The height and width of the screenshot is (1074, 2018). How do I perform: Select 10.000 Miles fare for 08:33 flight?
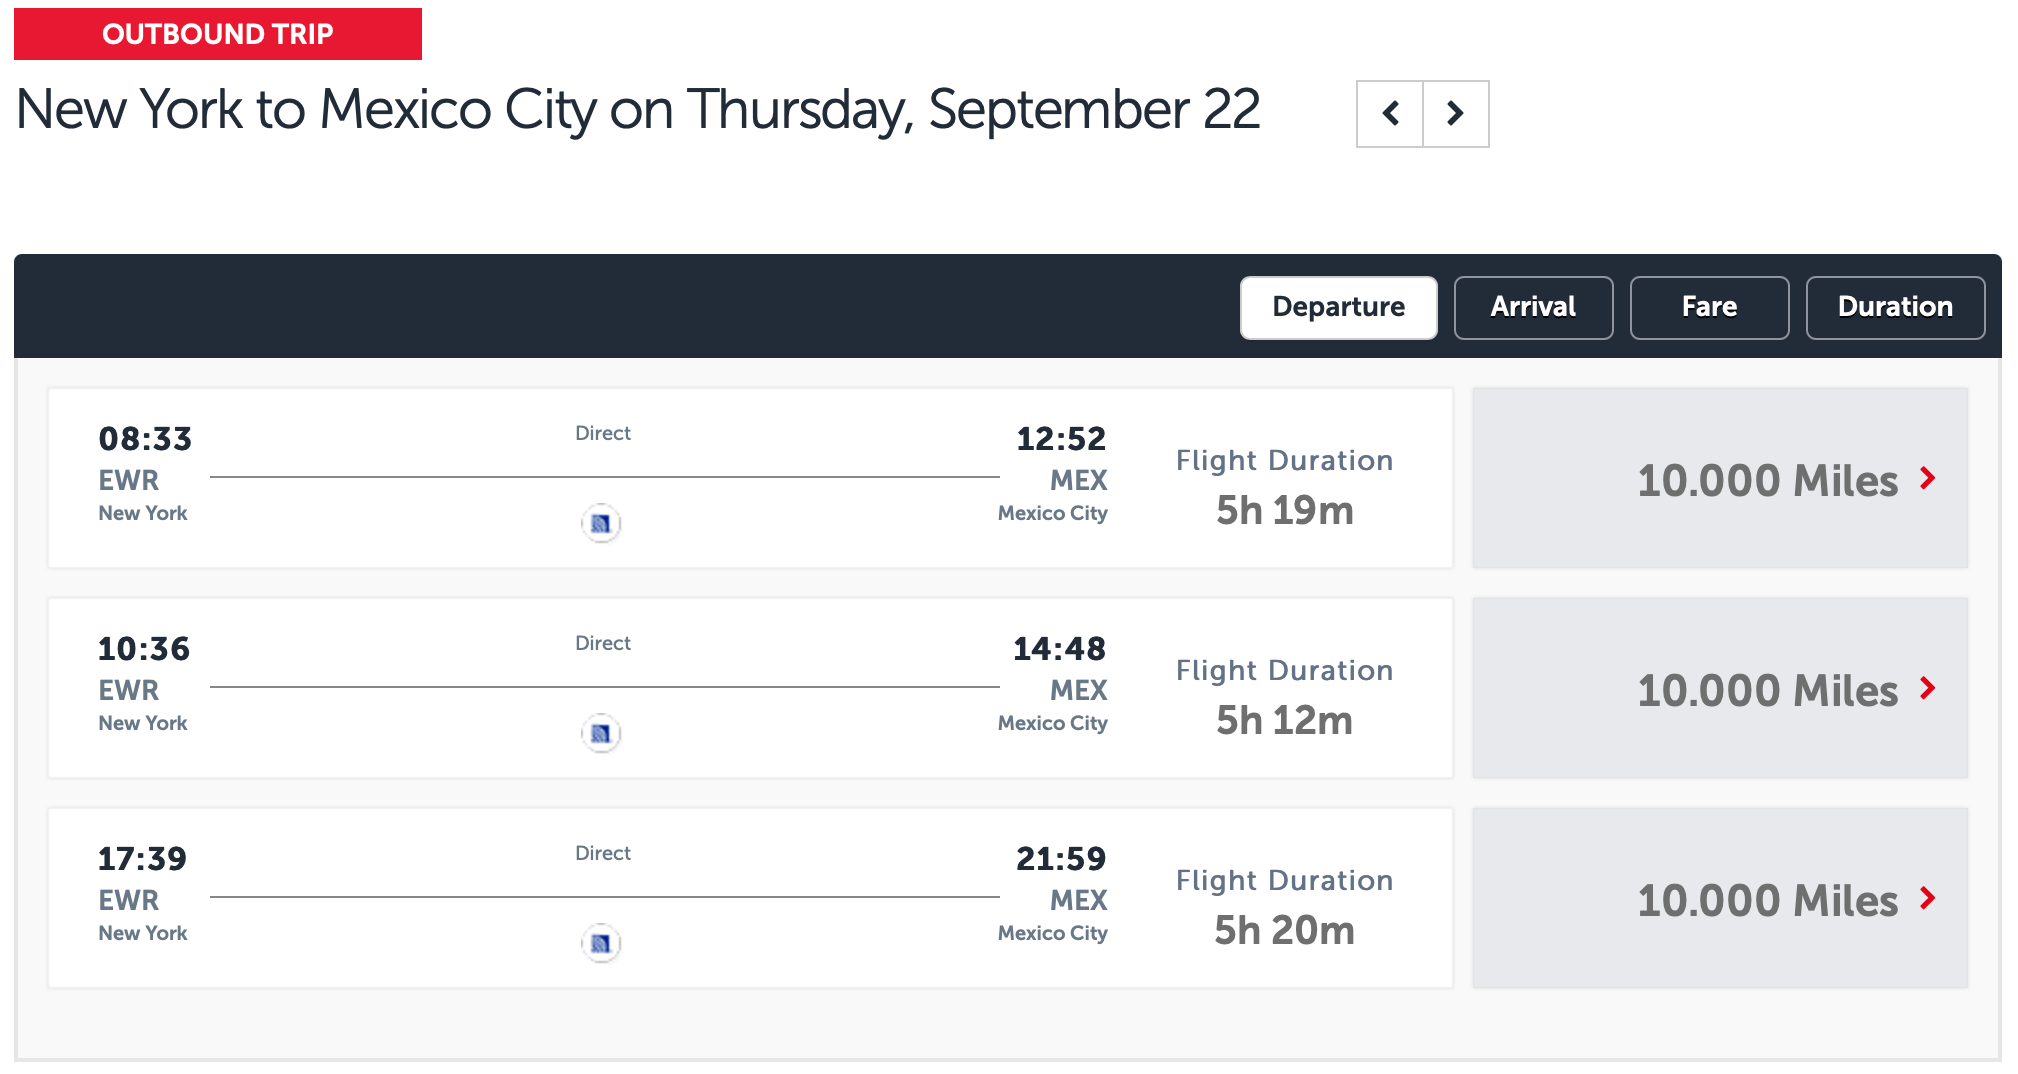[x=1766, y=481]
